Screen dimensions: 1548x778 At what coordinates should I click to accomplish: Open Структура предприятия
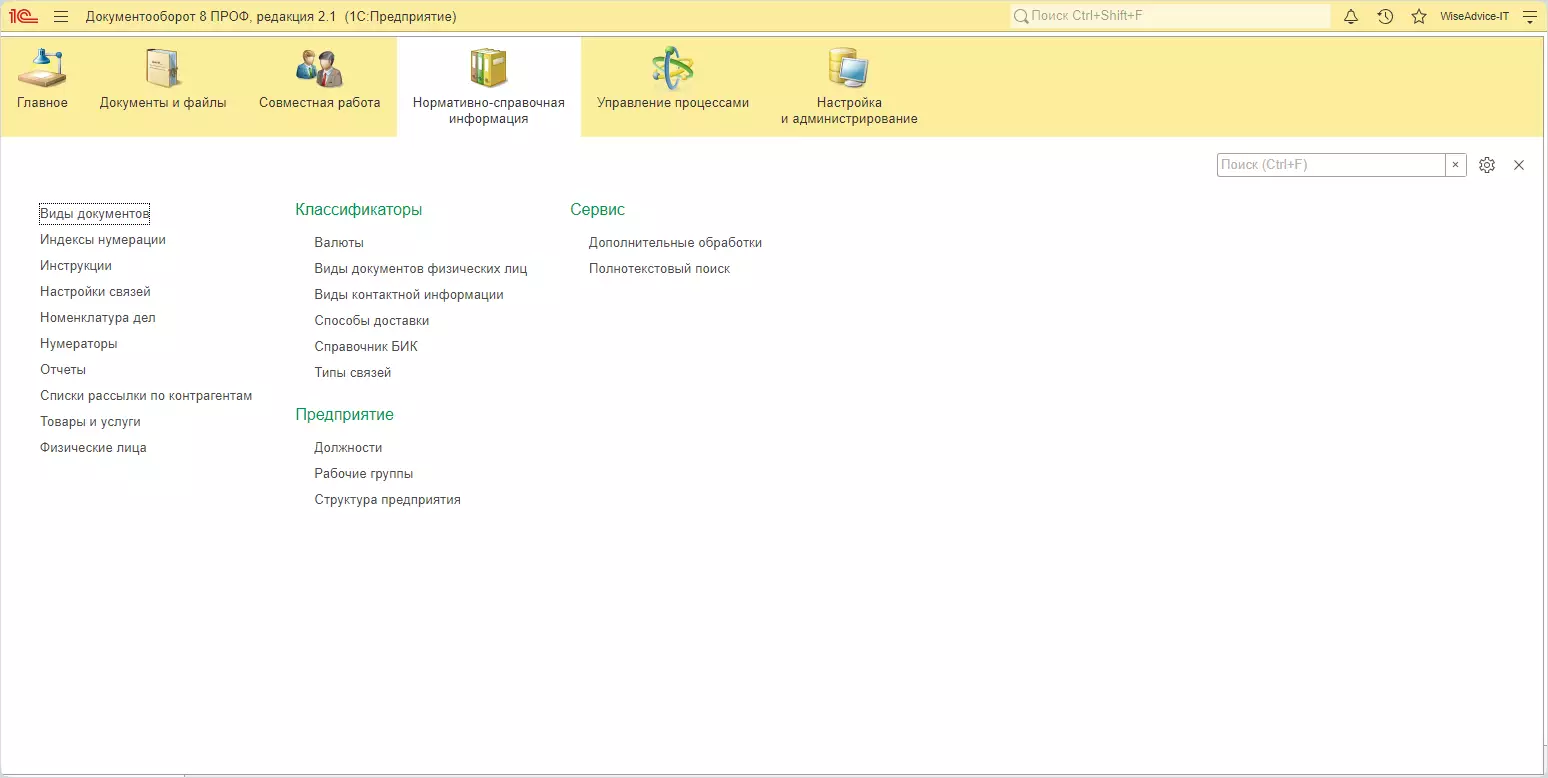388,500
